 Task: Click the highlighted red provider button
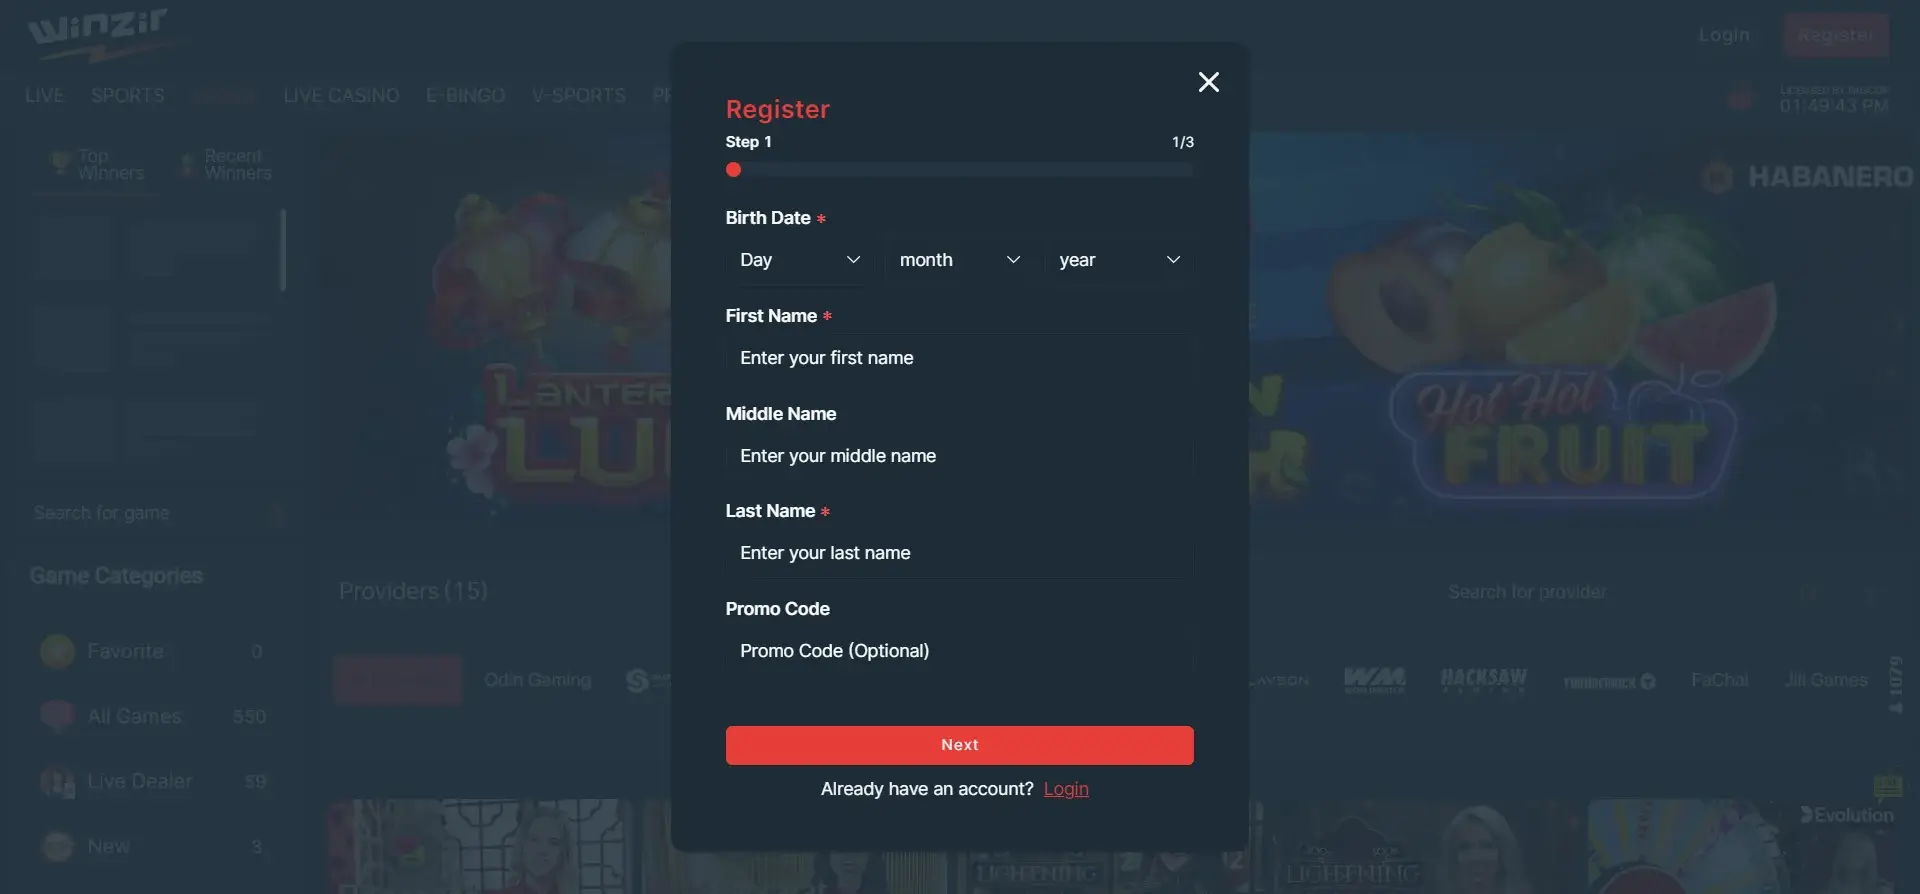tap(398, 680)
